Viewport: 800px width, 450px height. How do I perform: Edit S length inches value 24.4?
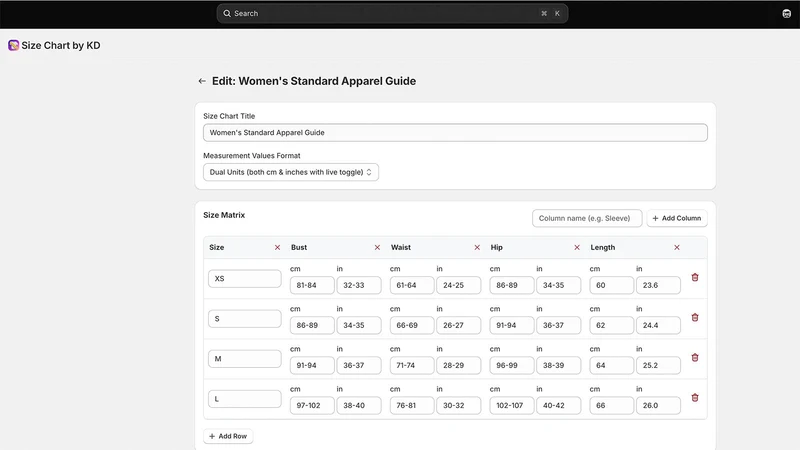[x=658, y=326]
